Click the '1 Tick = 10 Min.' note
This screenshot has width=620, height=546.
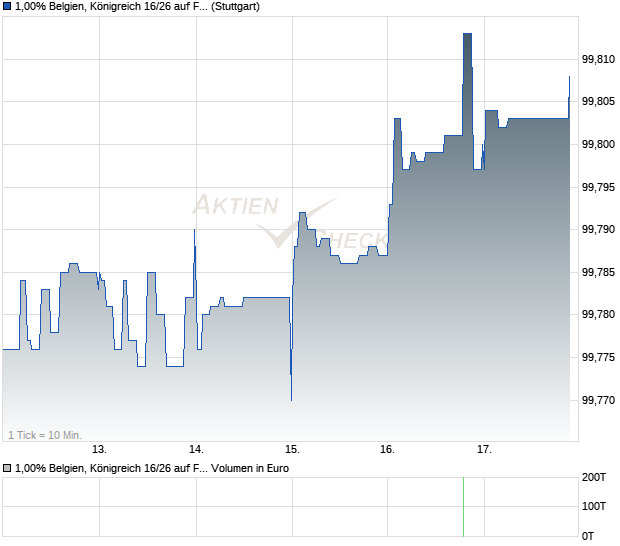[45, 435]
